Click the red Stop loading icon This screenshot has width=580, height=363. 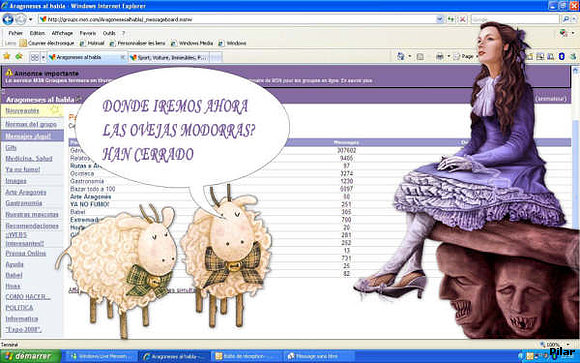pyautogui.click(x=462, y=19)
